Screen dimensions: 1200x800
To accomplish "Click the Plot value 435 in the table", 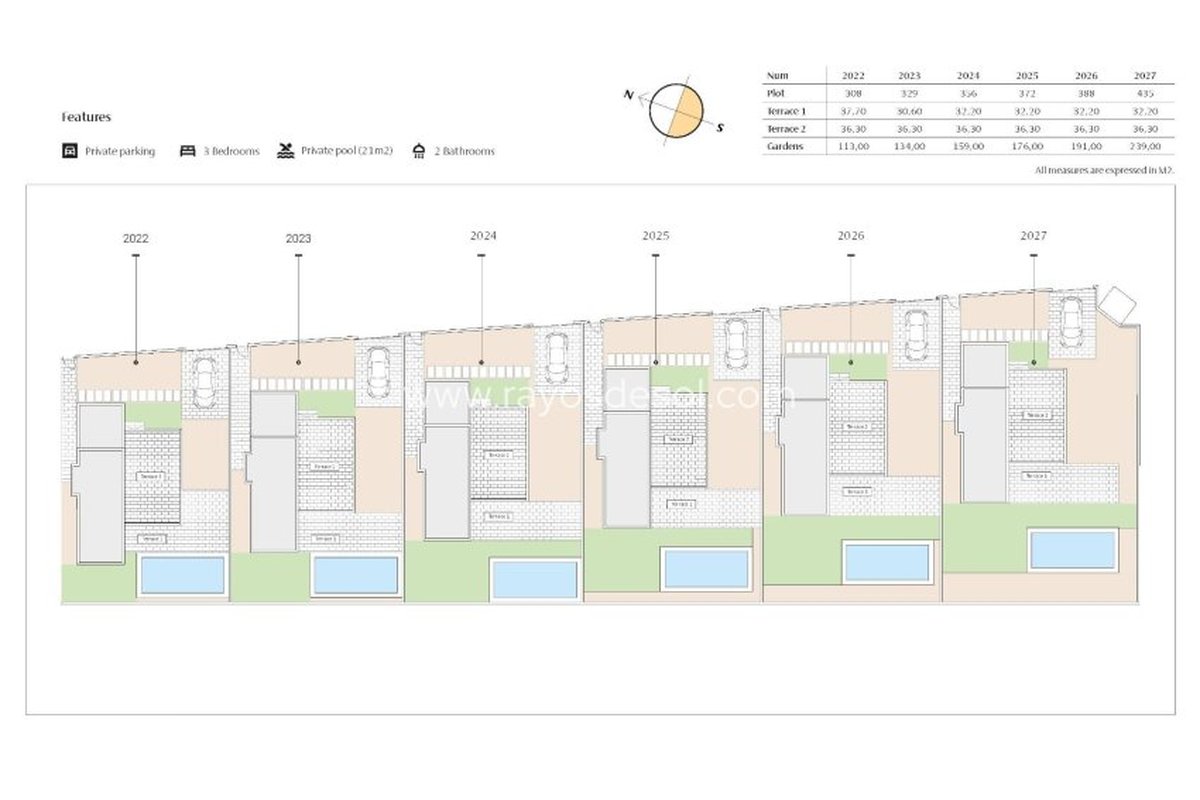I will tap(1146, 93).
